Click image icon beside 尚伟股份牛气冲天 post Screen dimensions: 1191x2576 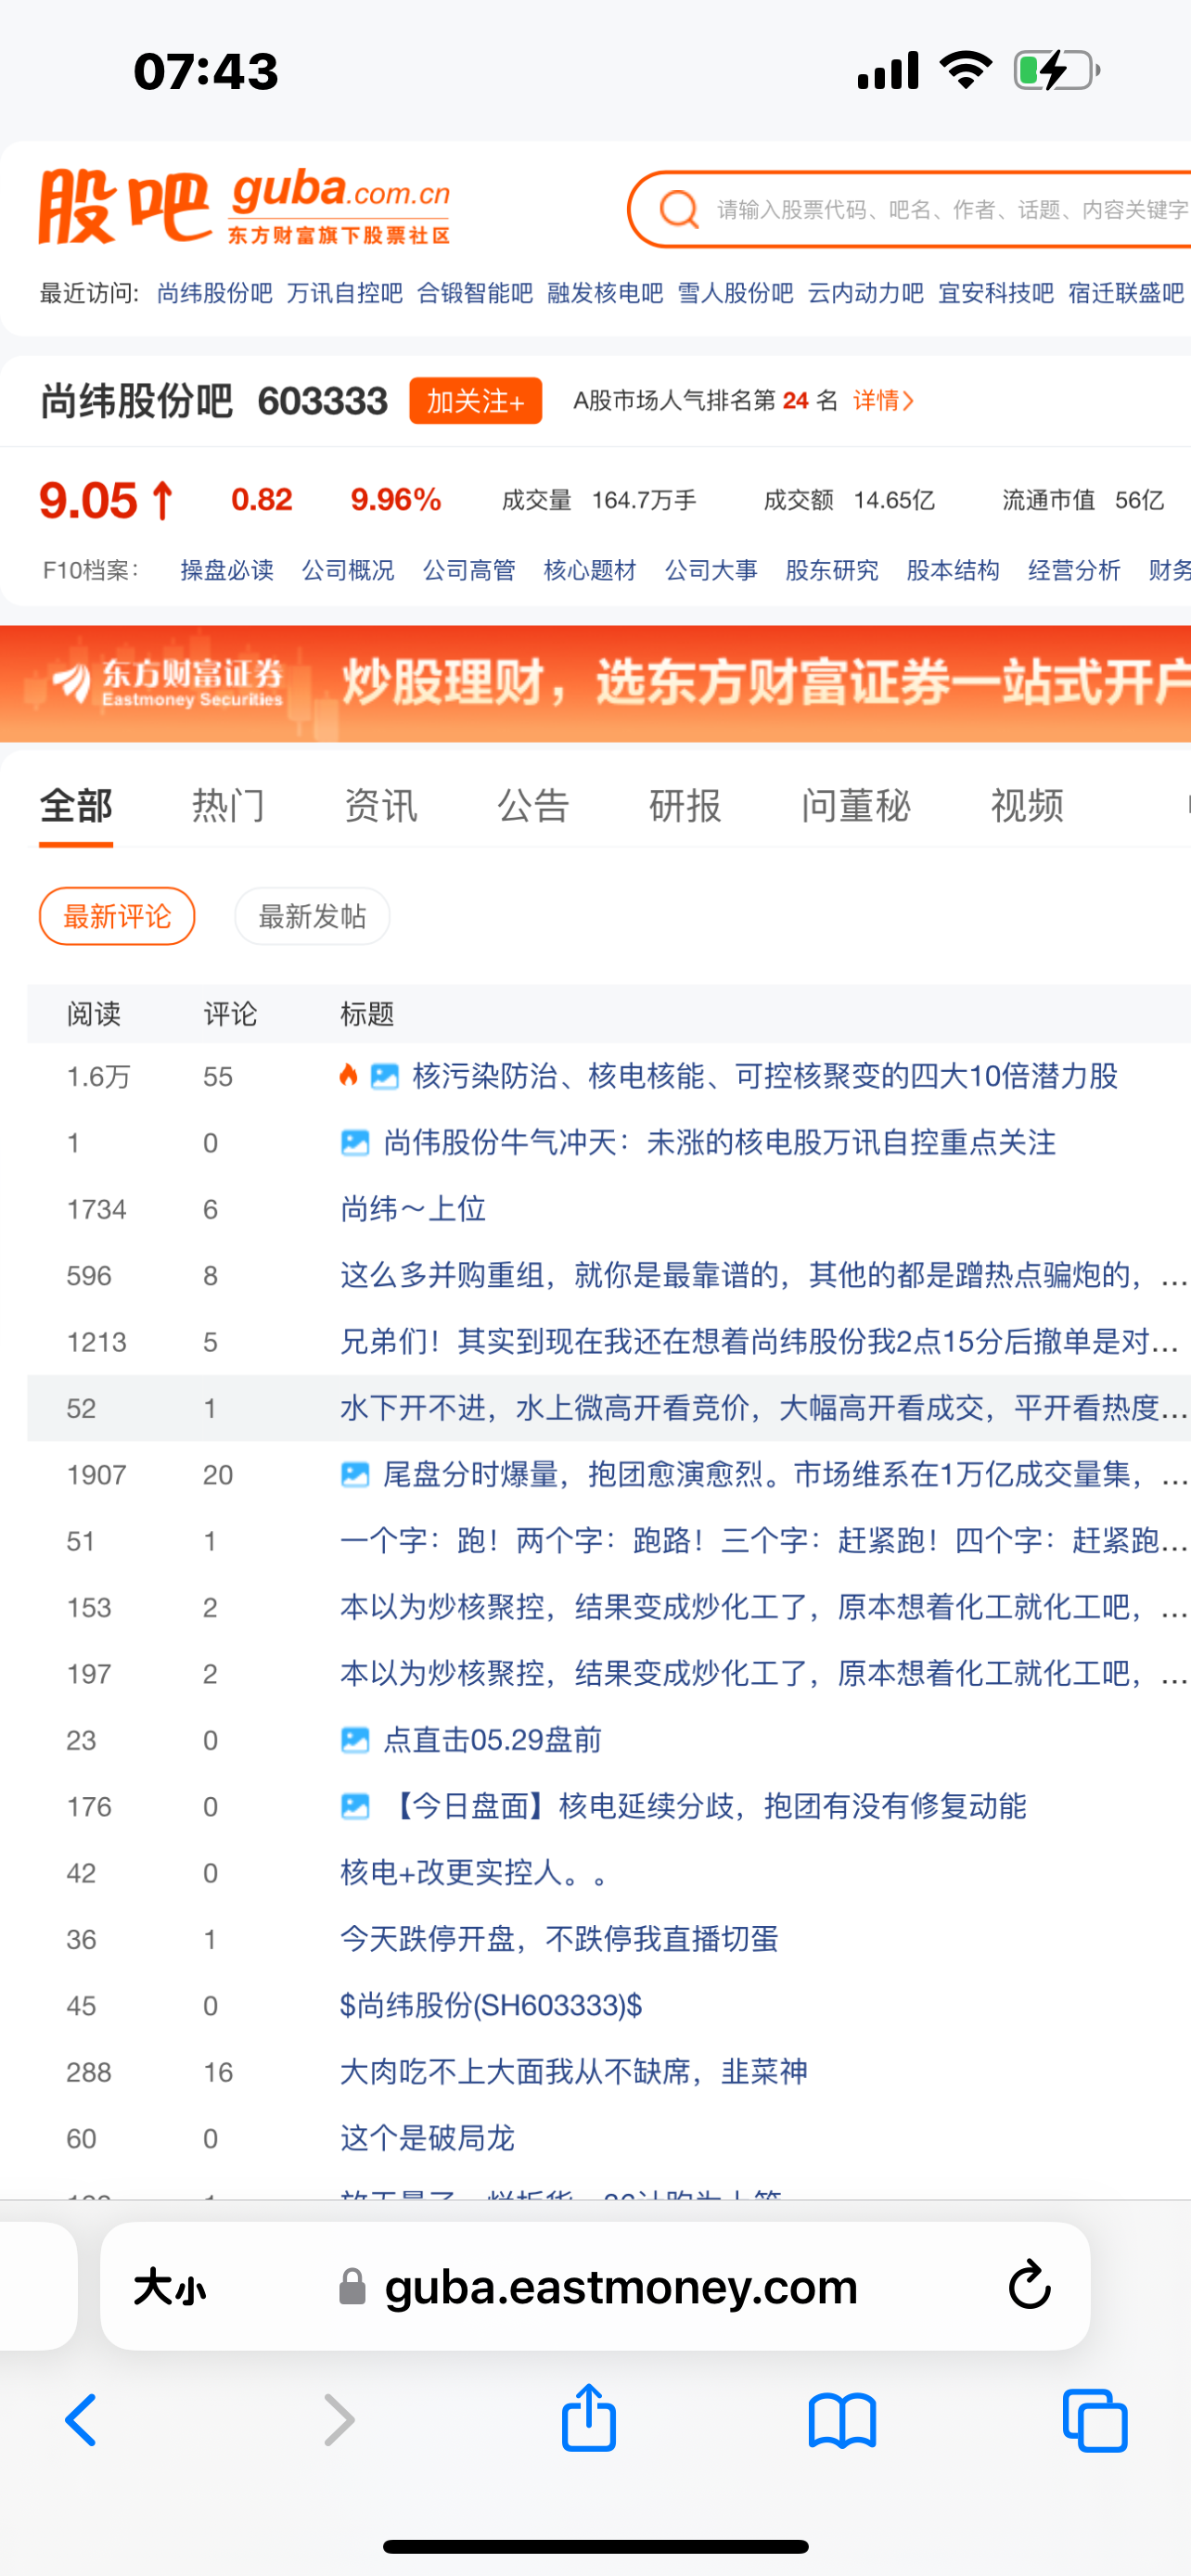(355, 1142)
